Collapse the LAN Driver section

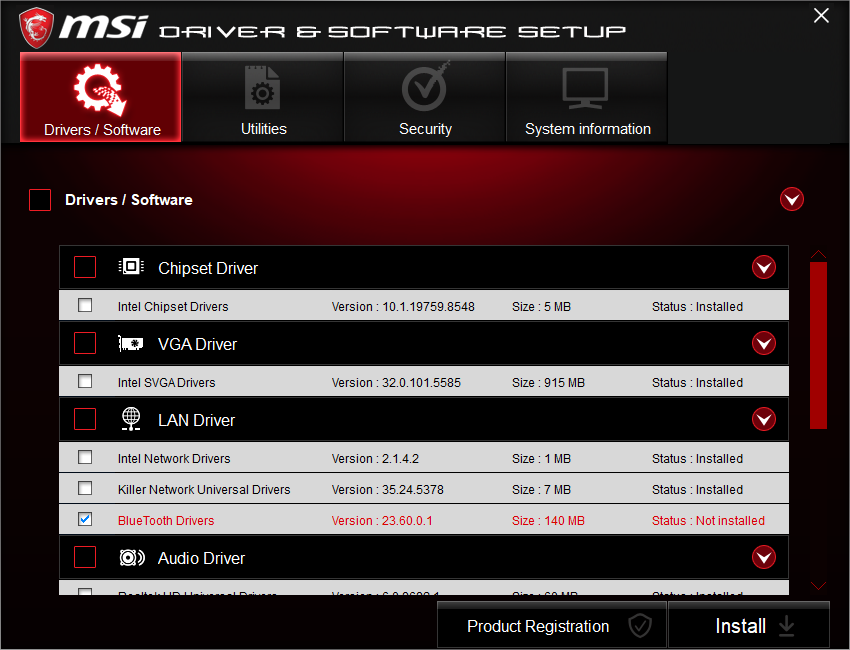(764, 419)
